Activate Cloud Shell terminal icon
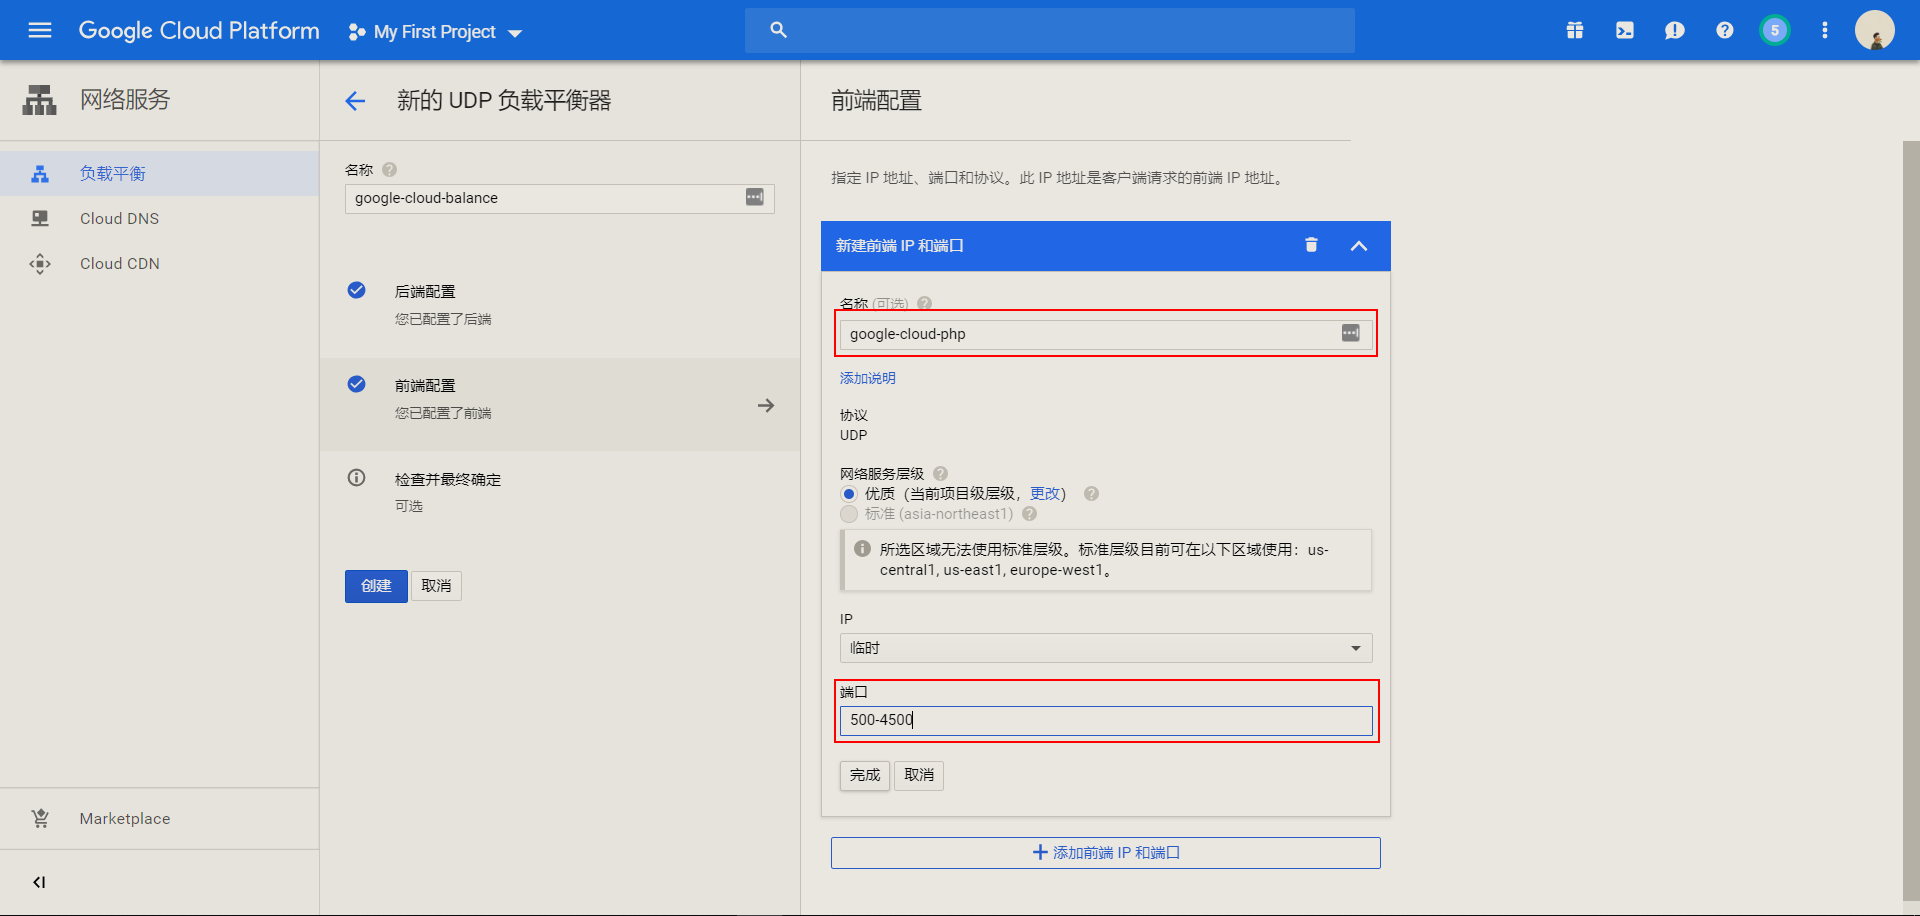1920x916 pixels. [1625, 30]
